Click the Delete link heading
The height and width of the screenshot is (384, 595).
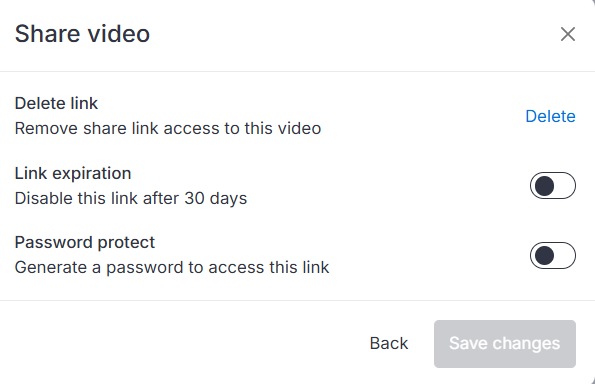pos(56,103)
